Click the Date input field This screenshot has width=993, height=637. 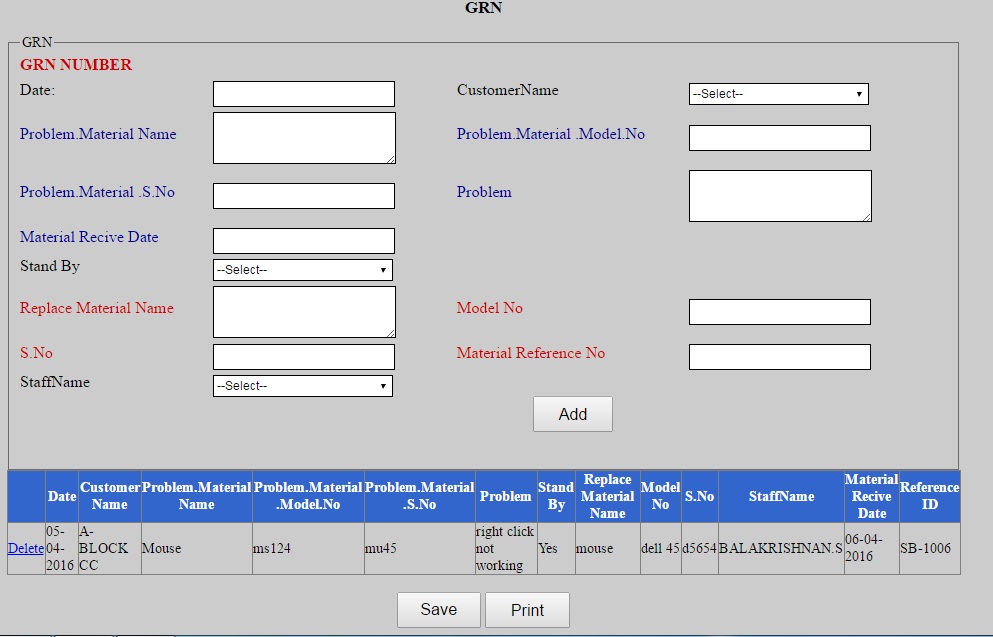301,93
